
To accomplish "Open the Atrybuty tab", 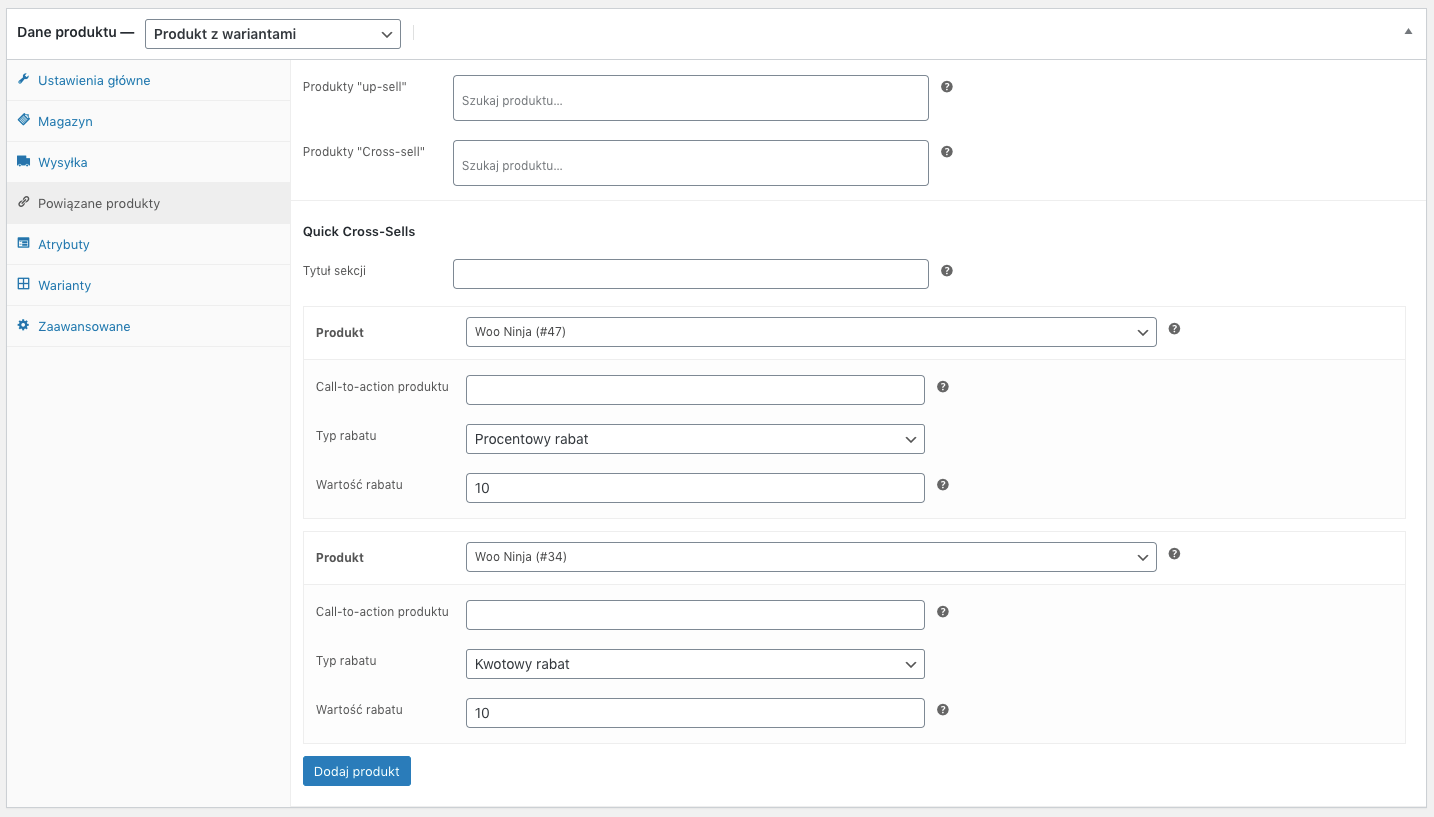I will [x=148, y=244].
